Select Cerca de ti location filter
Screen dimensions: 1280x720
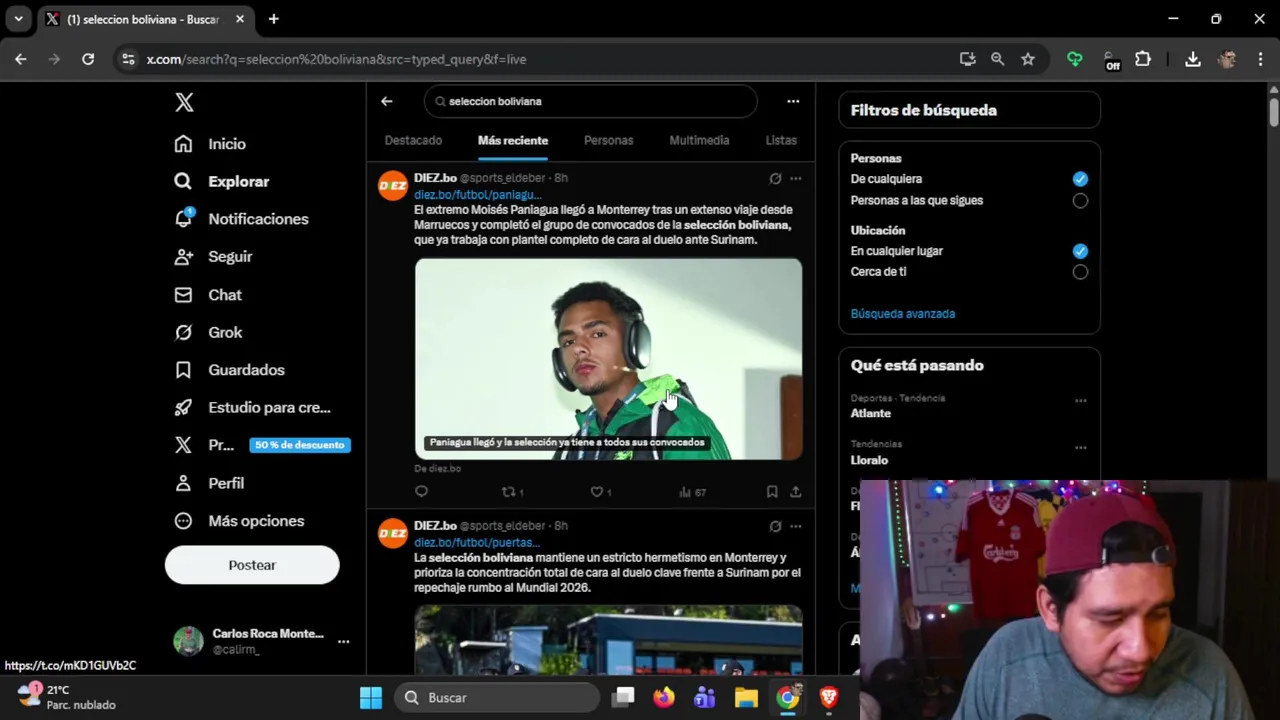(1080, 272)
